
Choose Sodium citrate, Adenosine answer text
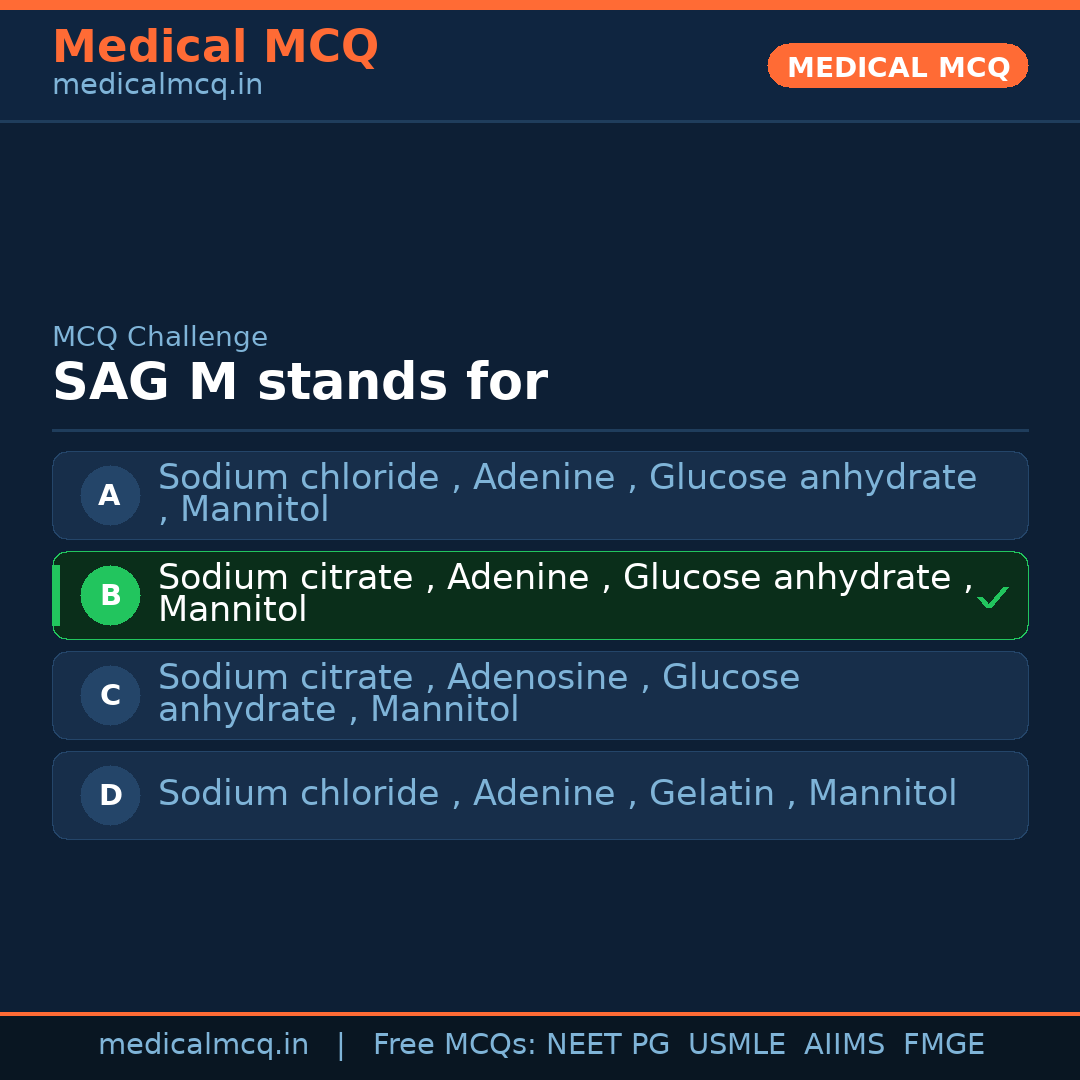coord(479,693)
